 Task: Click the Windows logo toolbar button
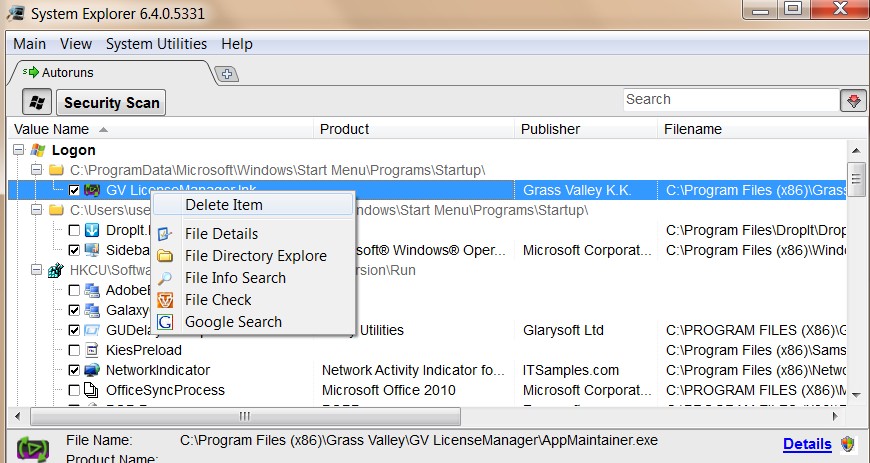point(38,102)
